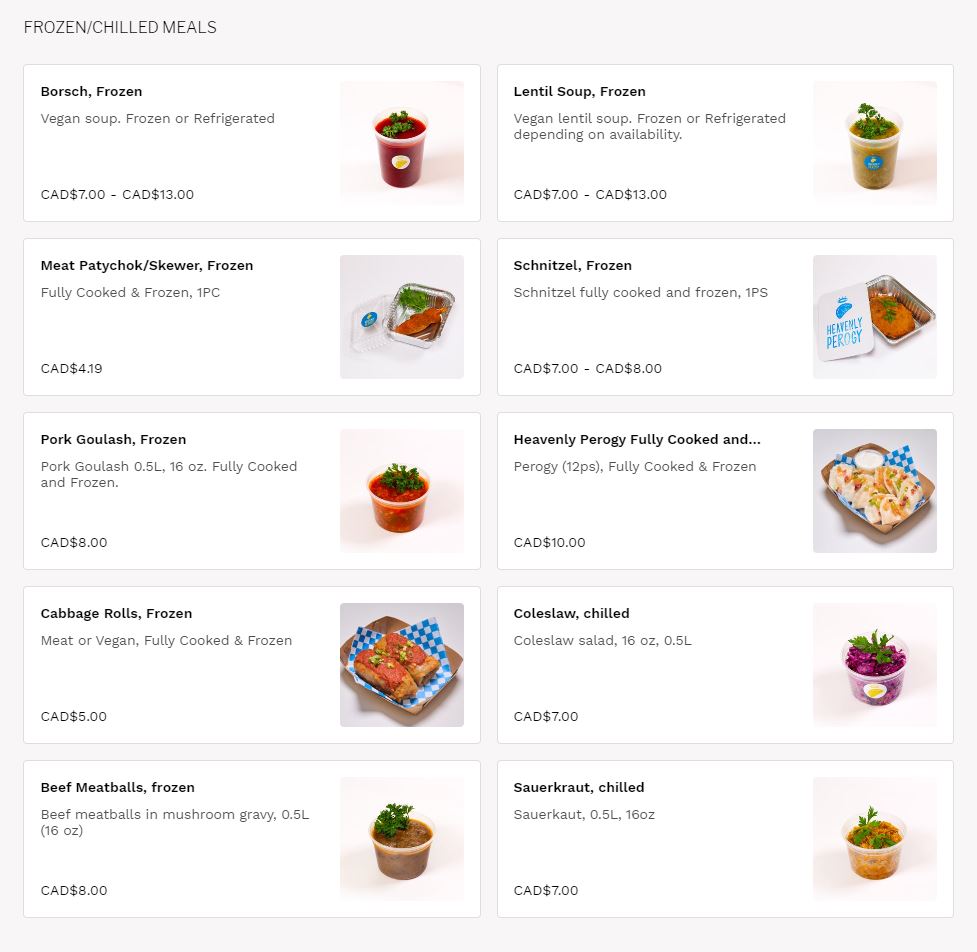Screen dimensions: 977x952
Task: Click the Schnitzel product thumbnail
Action: click(x=874, y=317)
